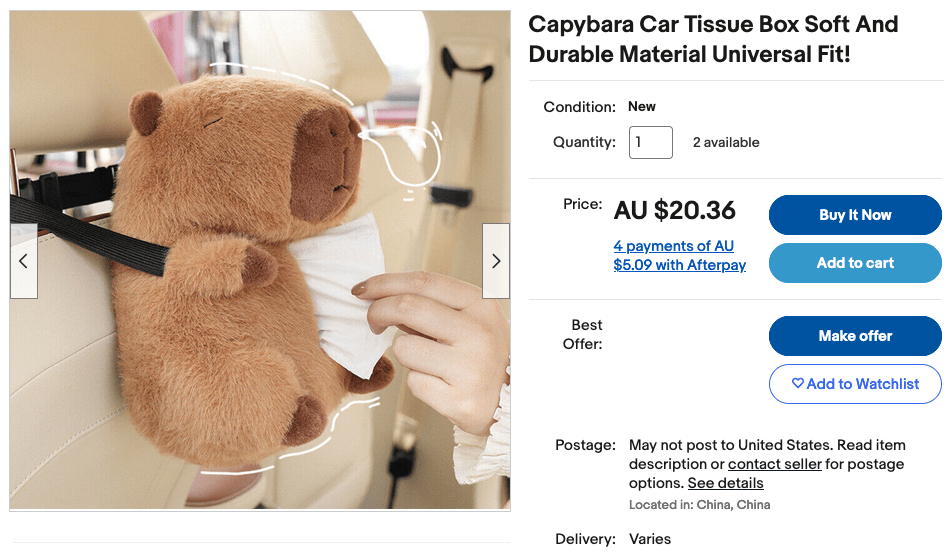This screenshot has height=552, width=951.
Task: Follow the See details postage link
Action: tap(725, 483)
